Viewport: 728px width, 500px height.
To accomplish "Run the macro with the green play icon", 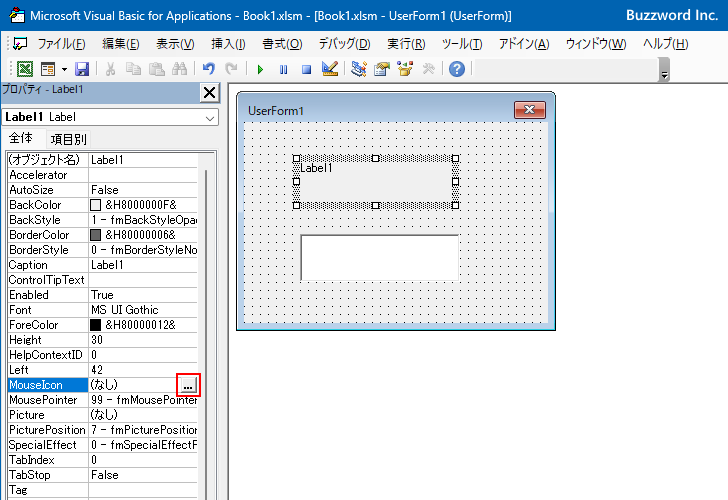I will pos(260,70).
